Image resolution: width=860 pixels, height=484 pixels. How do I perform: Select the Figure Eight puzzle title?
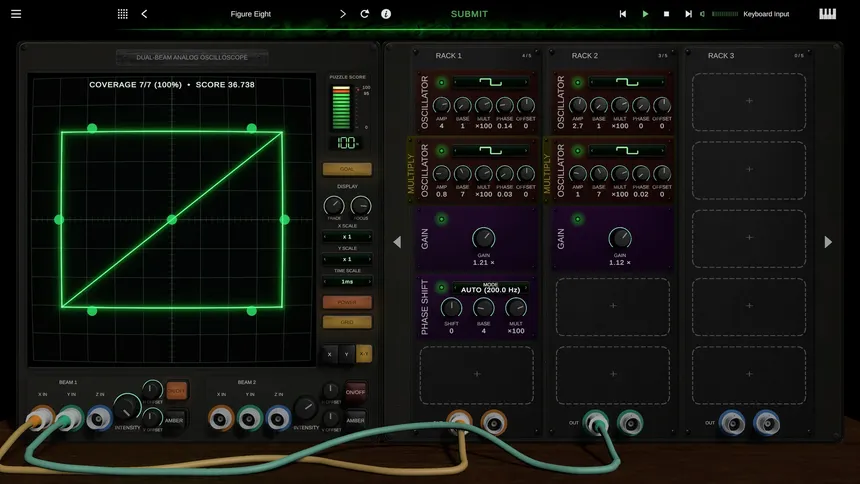251,14
